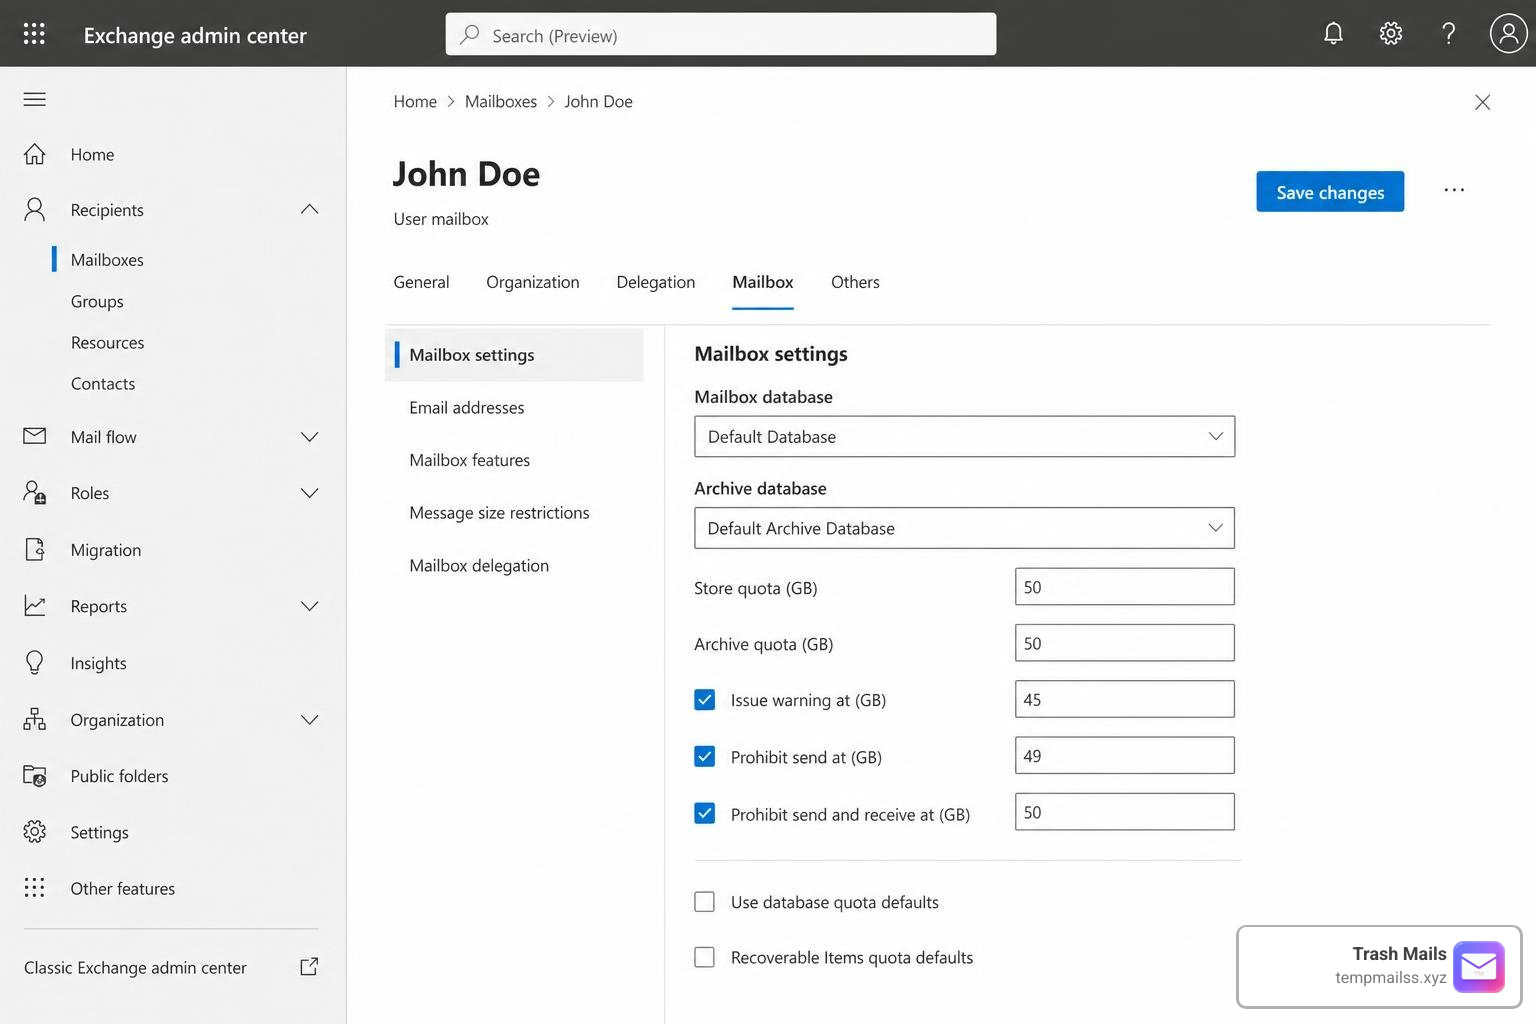
Task: Uncheck Issue warning at (GB) checkbox
Action: pos(704,700)
